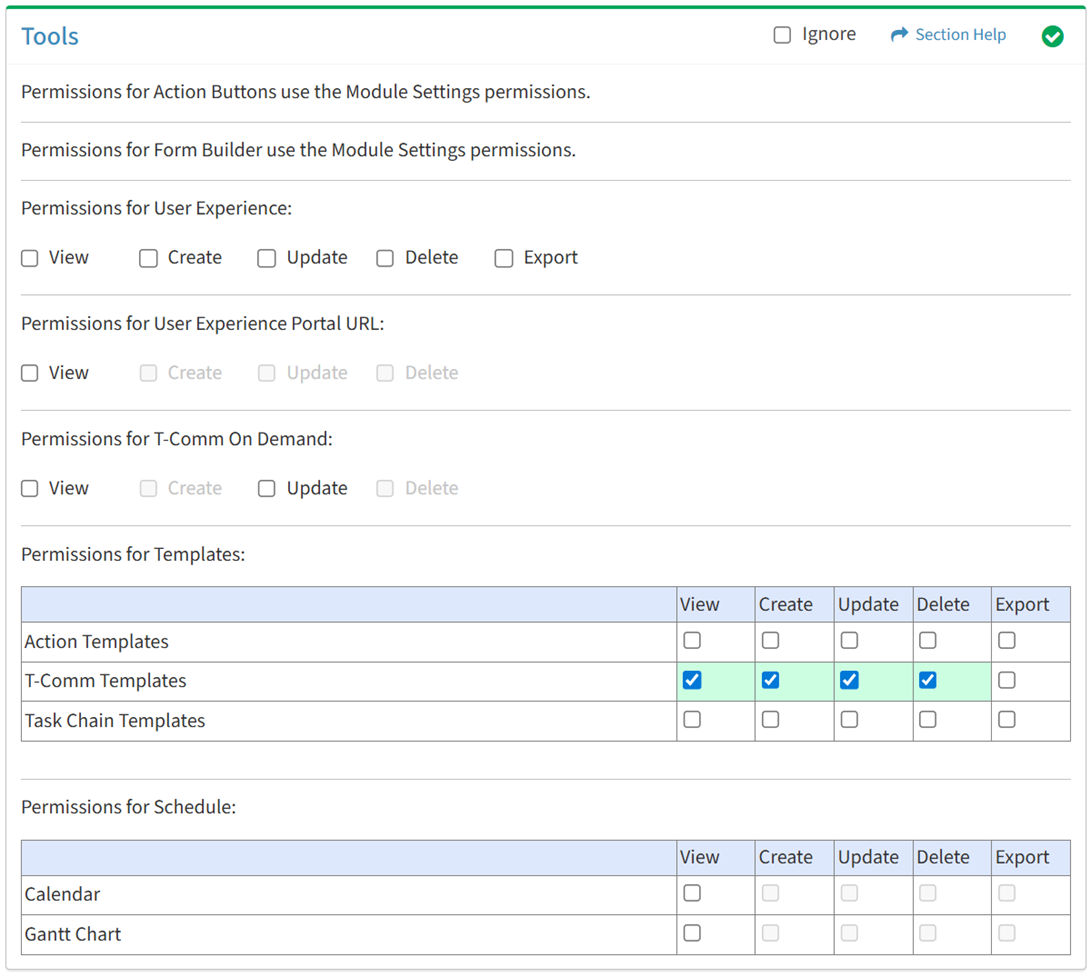Enable View for T-Comm On Demand

pos(30,489)
